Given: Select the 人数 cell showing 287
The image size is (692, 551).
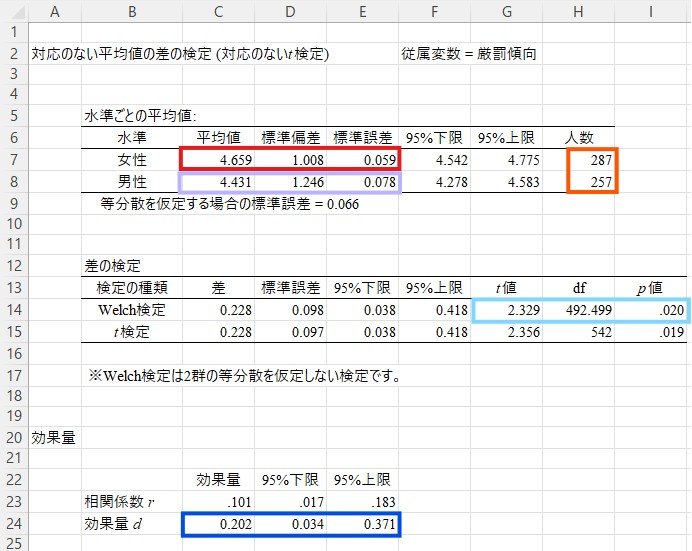Looking at the screenshot, I should click(590, 159).
